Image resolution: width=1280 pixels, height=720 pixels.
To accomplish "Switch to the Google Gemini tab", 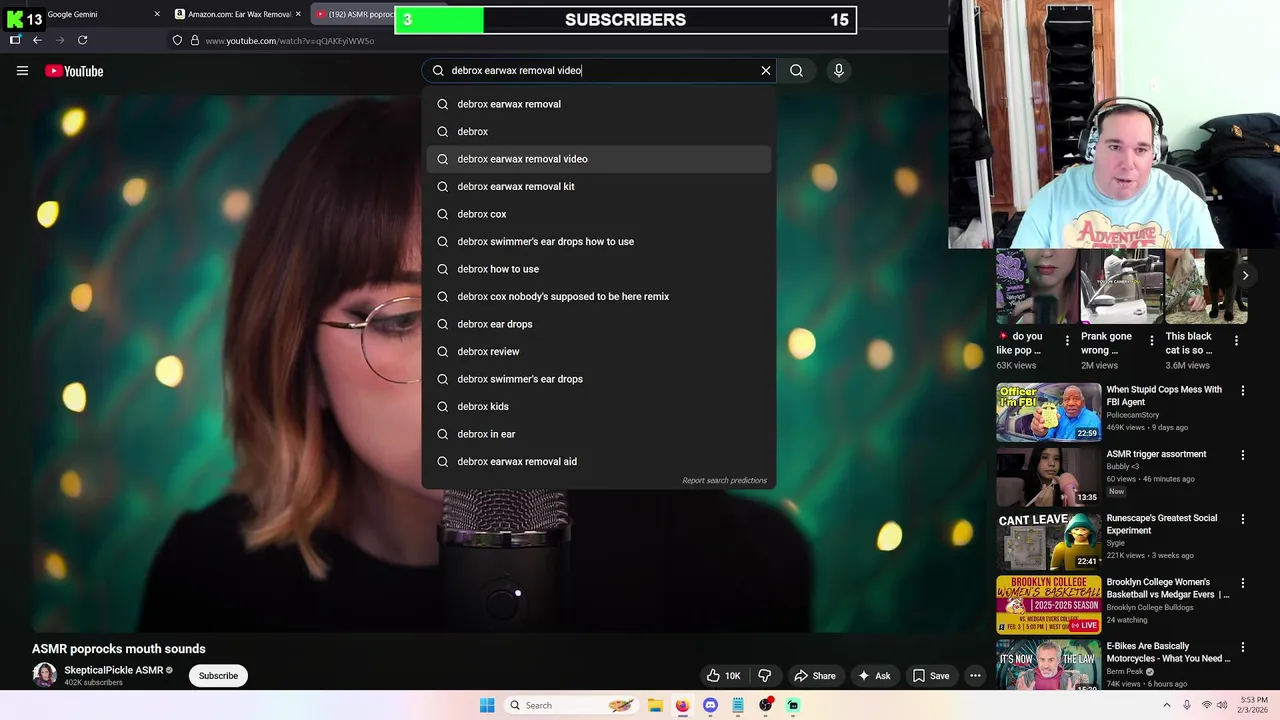I will [85, 14].
